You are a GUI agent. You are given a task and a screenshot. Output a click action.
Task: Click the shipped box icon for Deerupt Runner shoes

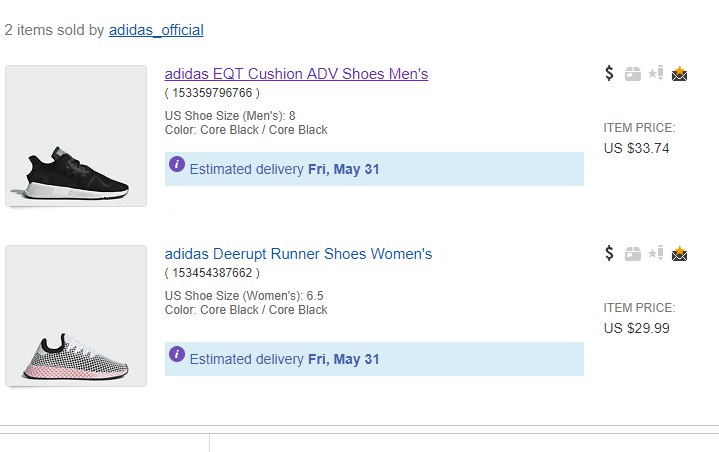pyautogui.click(x=633, y=254)
